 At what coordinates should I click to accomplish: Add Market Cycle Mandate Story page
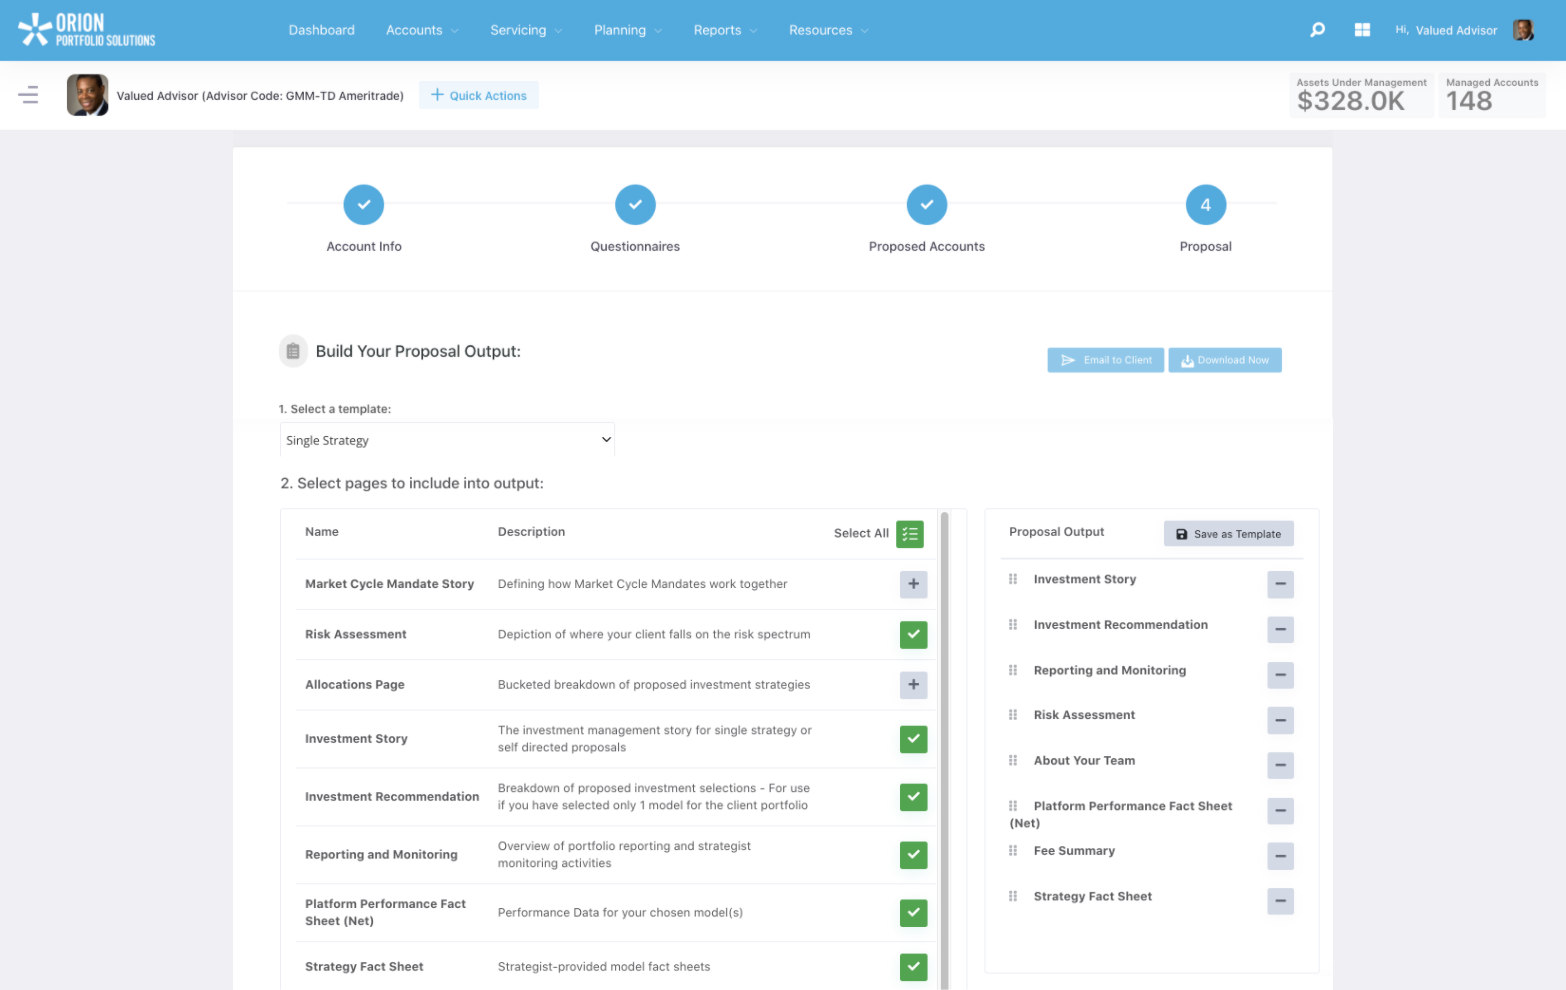[913, 584]
